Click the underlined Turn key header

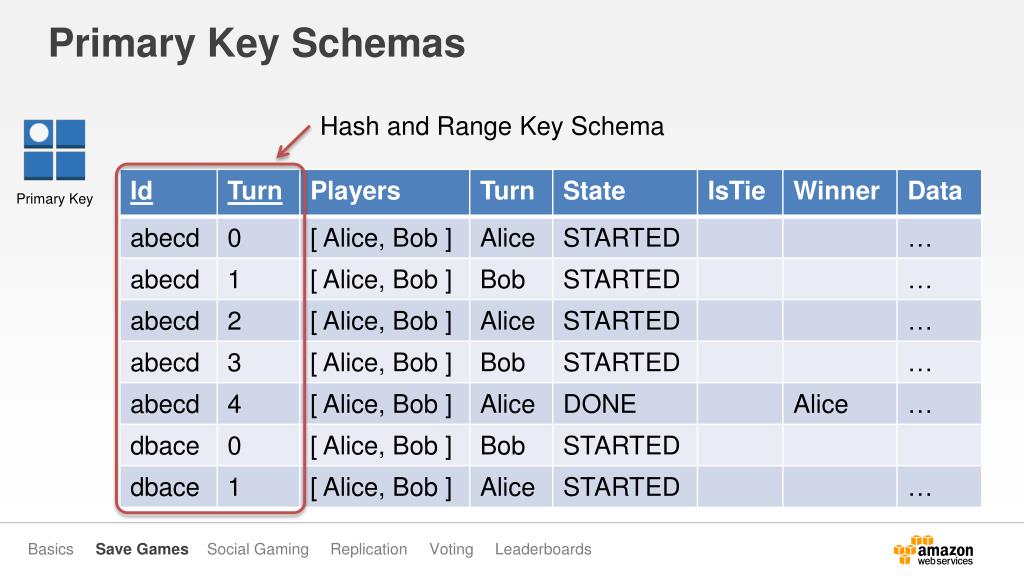255,191
